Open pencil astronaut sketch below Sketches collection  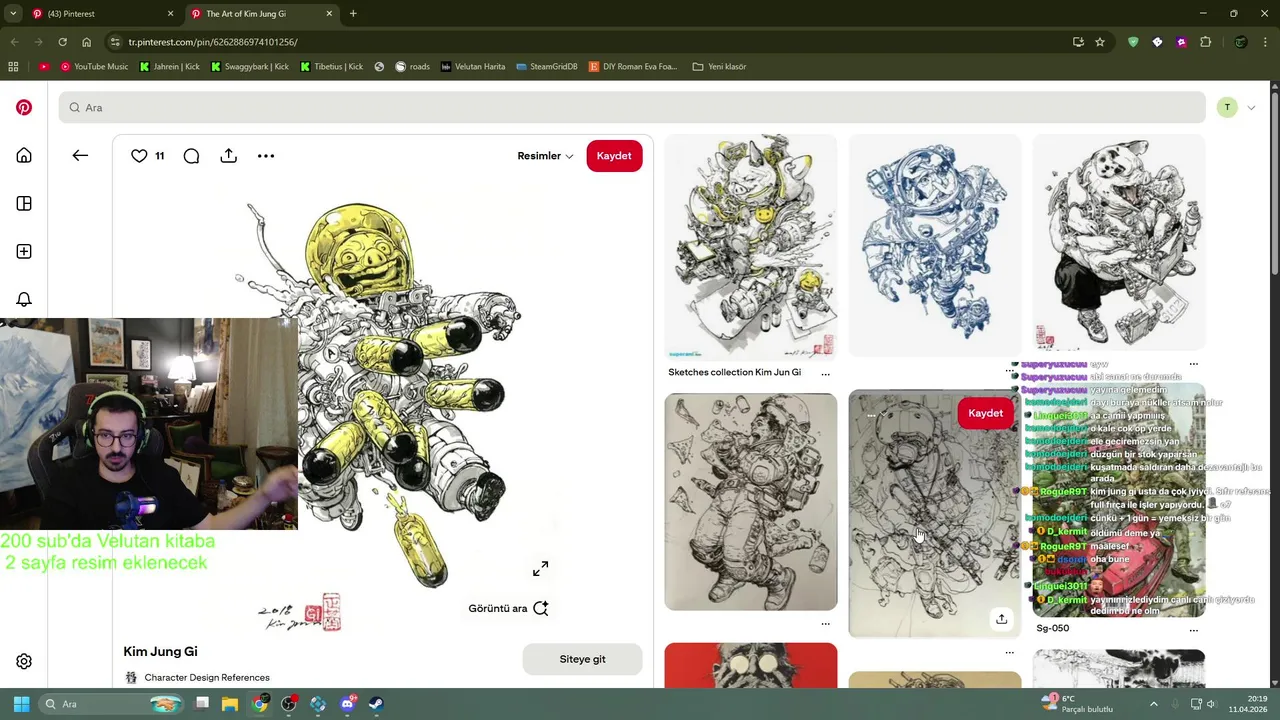point(750,501)
